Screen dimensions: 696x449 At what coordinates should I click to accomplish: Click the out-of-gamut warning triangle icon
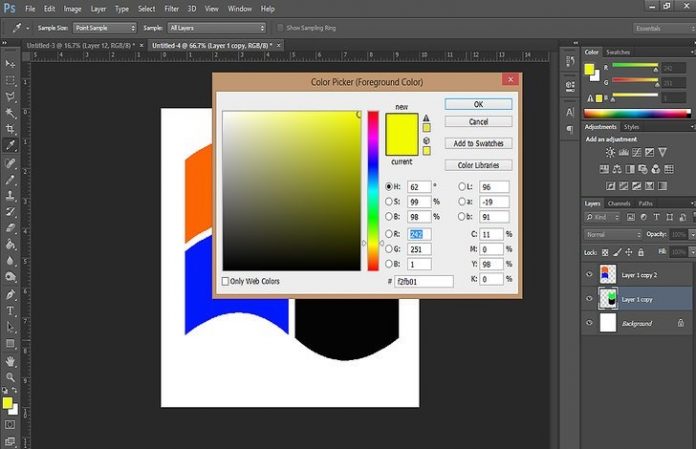(426, 117)
